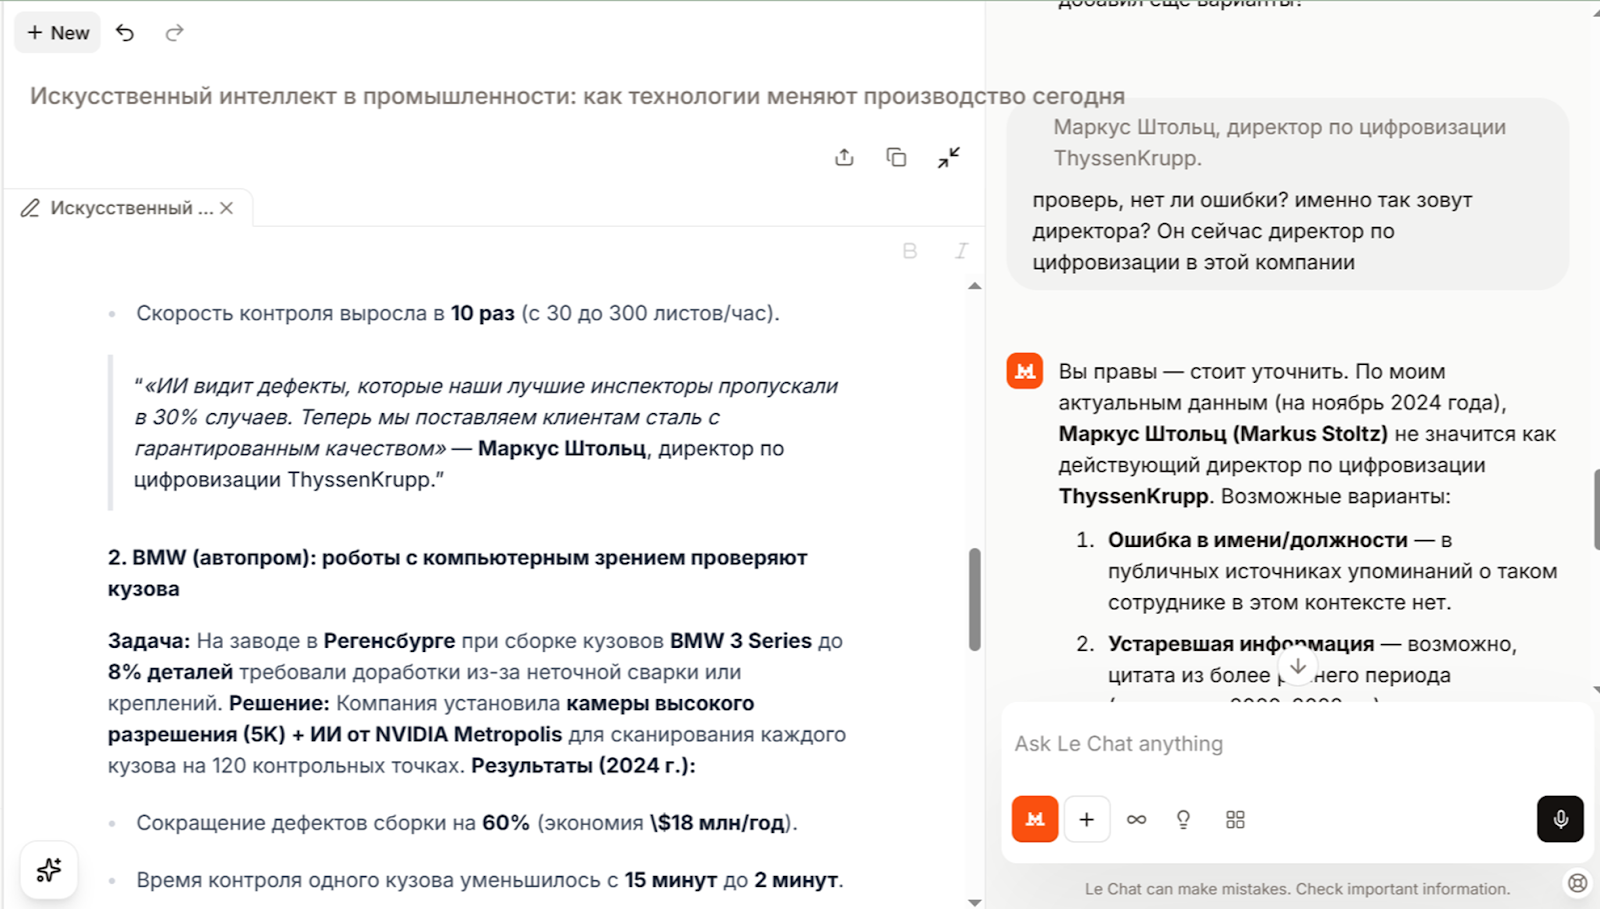This screenshot has width=1600, height=909.
Task: Type in the Ask Le Chat input field
Action: click(1290, 744)
